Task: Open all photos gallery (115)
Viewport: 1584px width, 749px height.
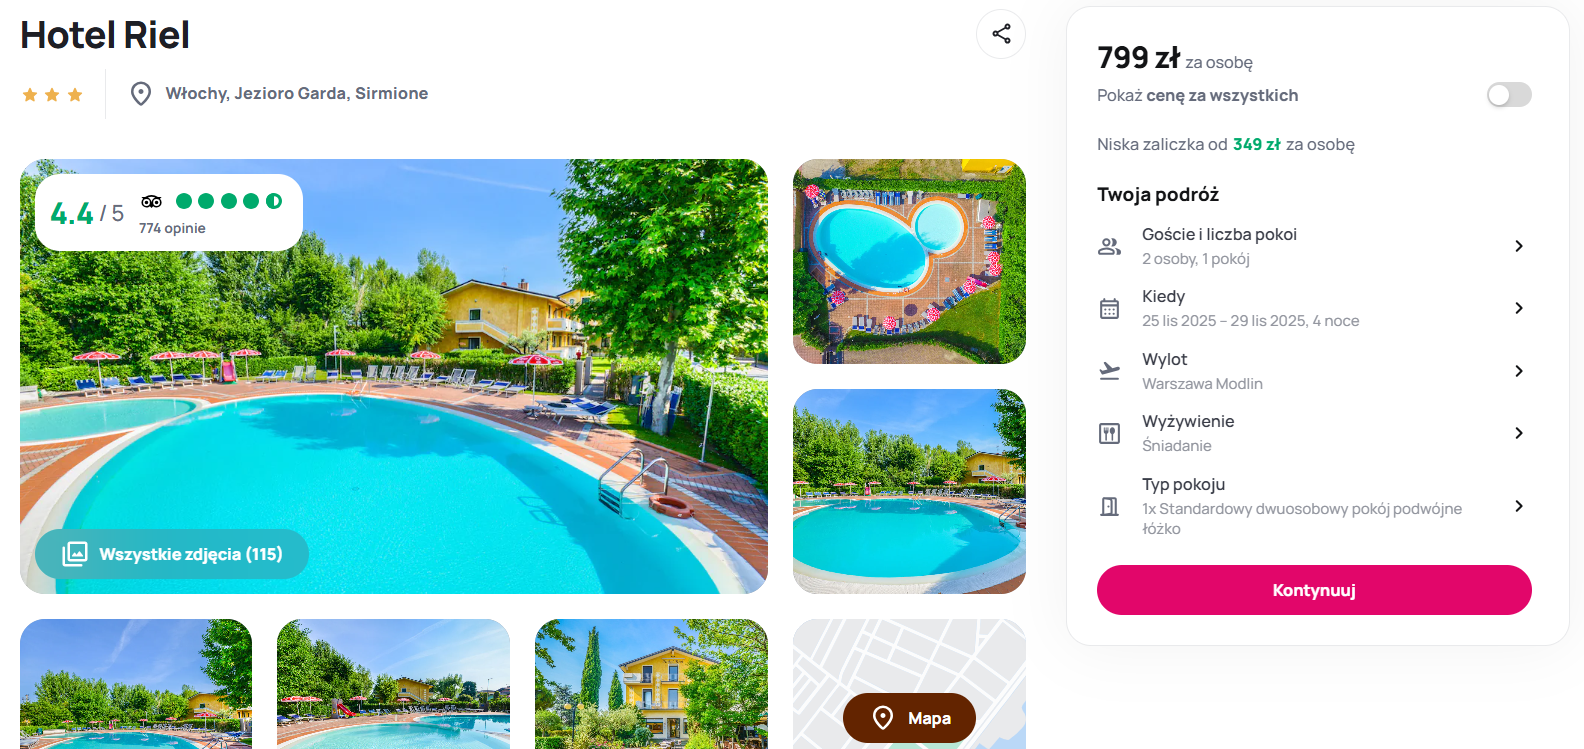Action: [x=172, y=554]
